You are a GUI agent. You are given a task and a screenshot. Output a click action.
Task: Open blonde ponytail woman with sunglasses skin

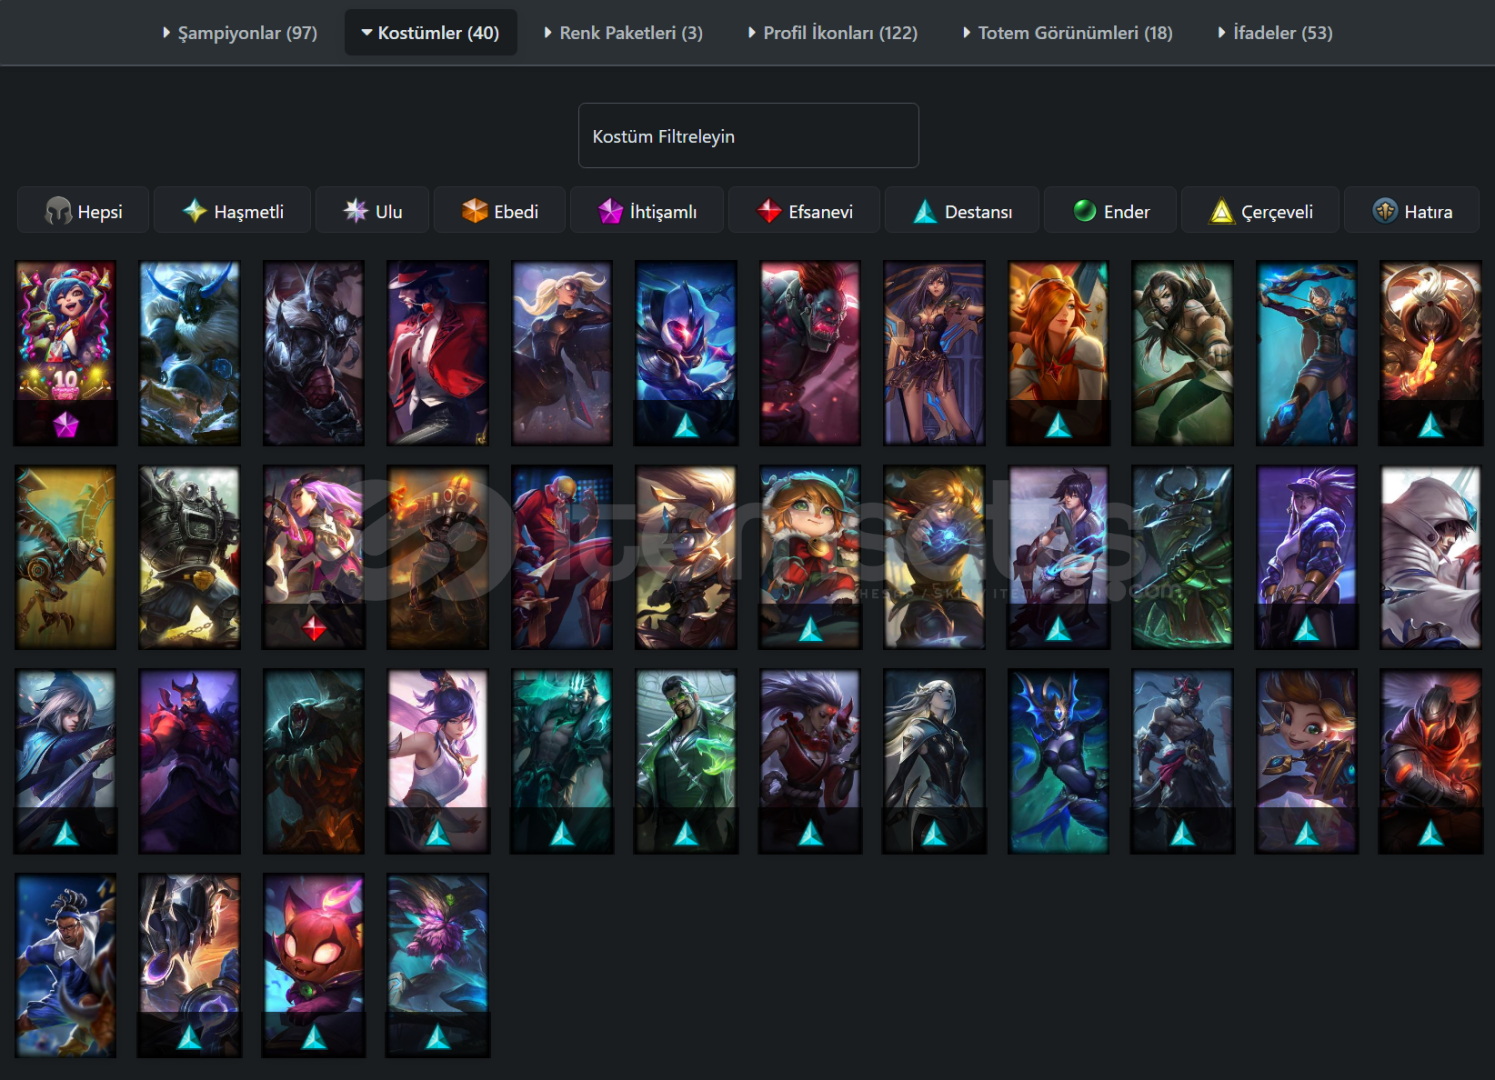point(561,353)
